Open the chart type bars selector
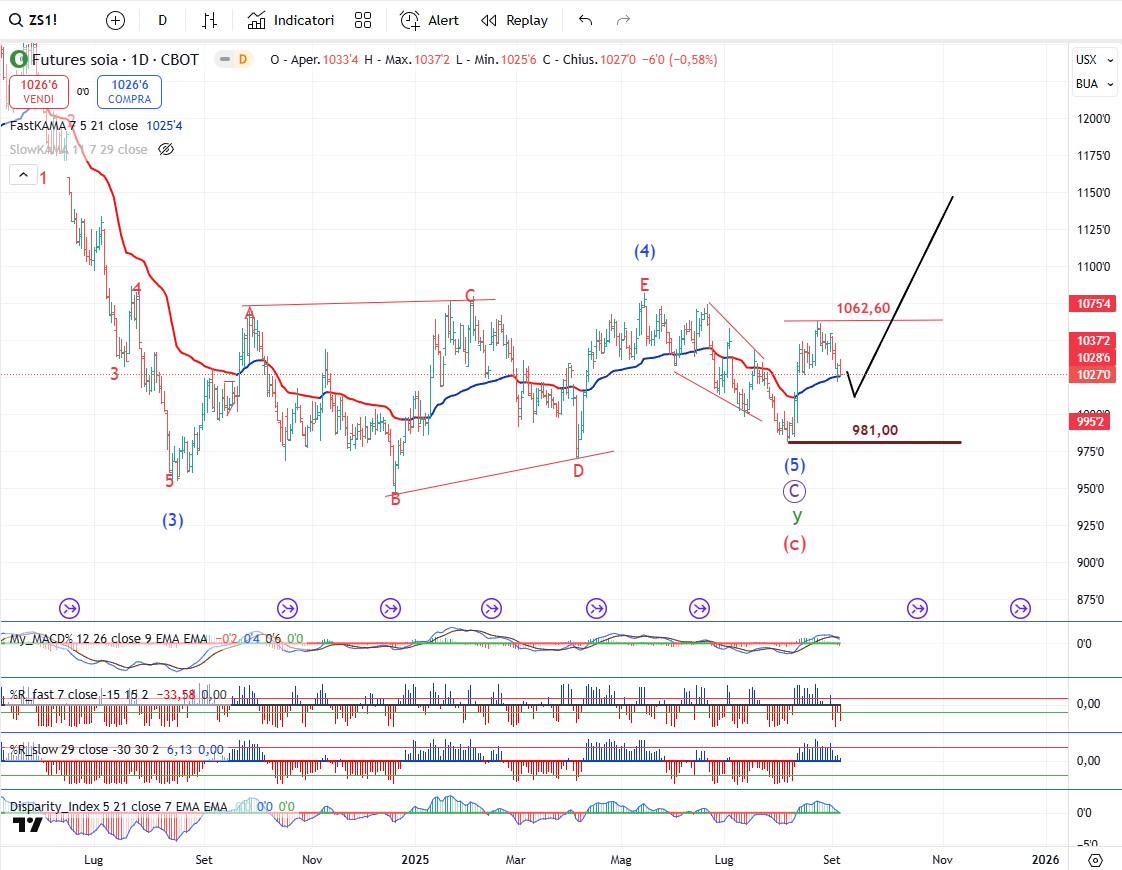Screen dimensions: 1122x870 tap(209, 20)
